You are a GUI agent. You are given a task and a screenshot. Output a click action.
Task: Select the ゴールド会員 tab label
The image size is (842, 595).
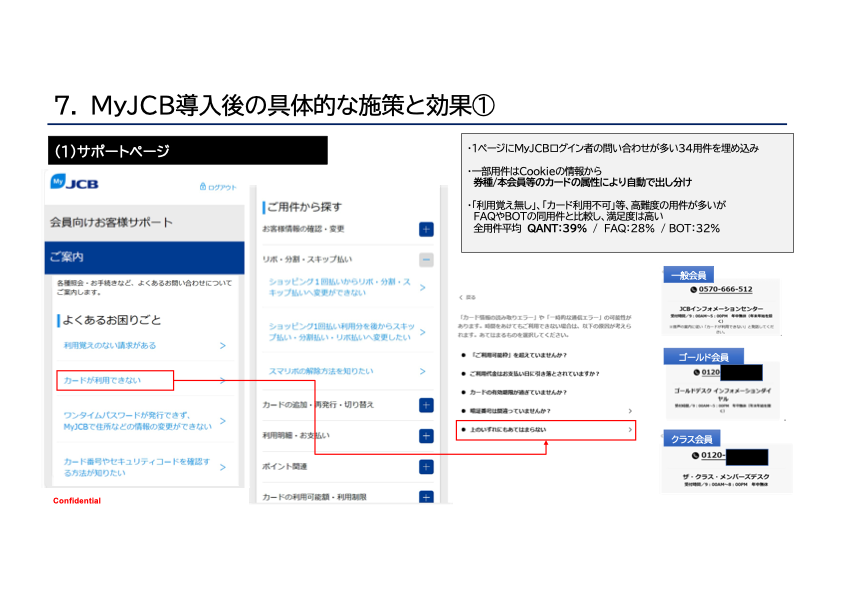click(x=703, y=357)
